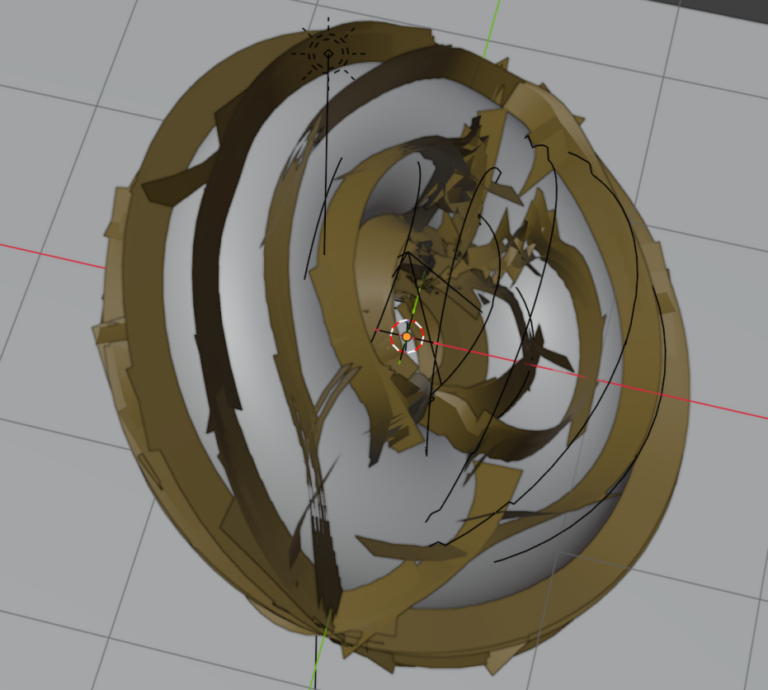Select the light object at top
This screenshot has height=690, width=768.
point(329,53)
